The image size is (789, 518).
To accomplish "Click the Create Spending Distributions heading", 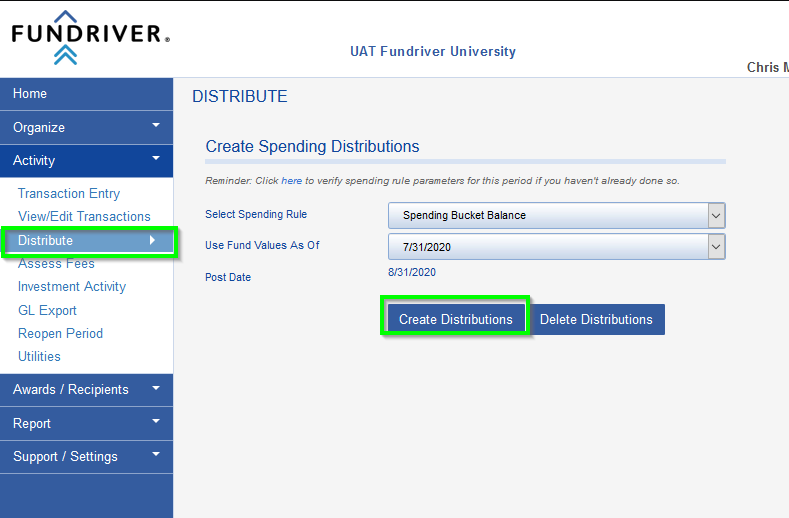I will [x=312, y=146].
